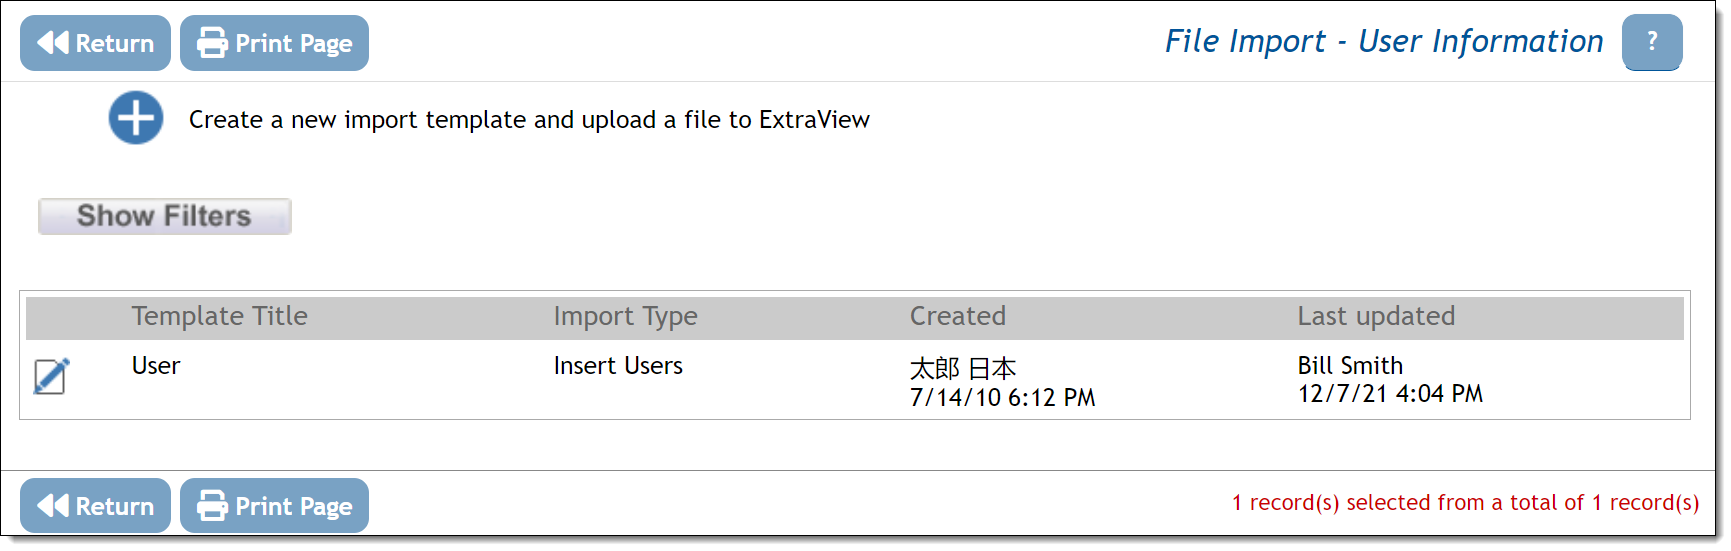
Task: Sort by Last updated column header
Action: (x=1376, y=316)
